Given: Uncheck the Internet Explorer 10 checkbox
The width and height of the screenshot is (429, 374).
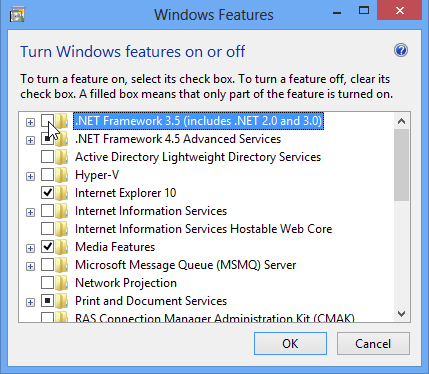Looking at the screenshot, I should (x=47, y=193).
